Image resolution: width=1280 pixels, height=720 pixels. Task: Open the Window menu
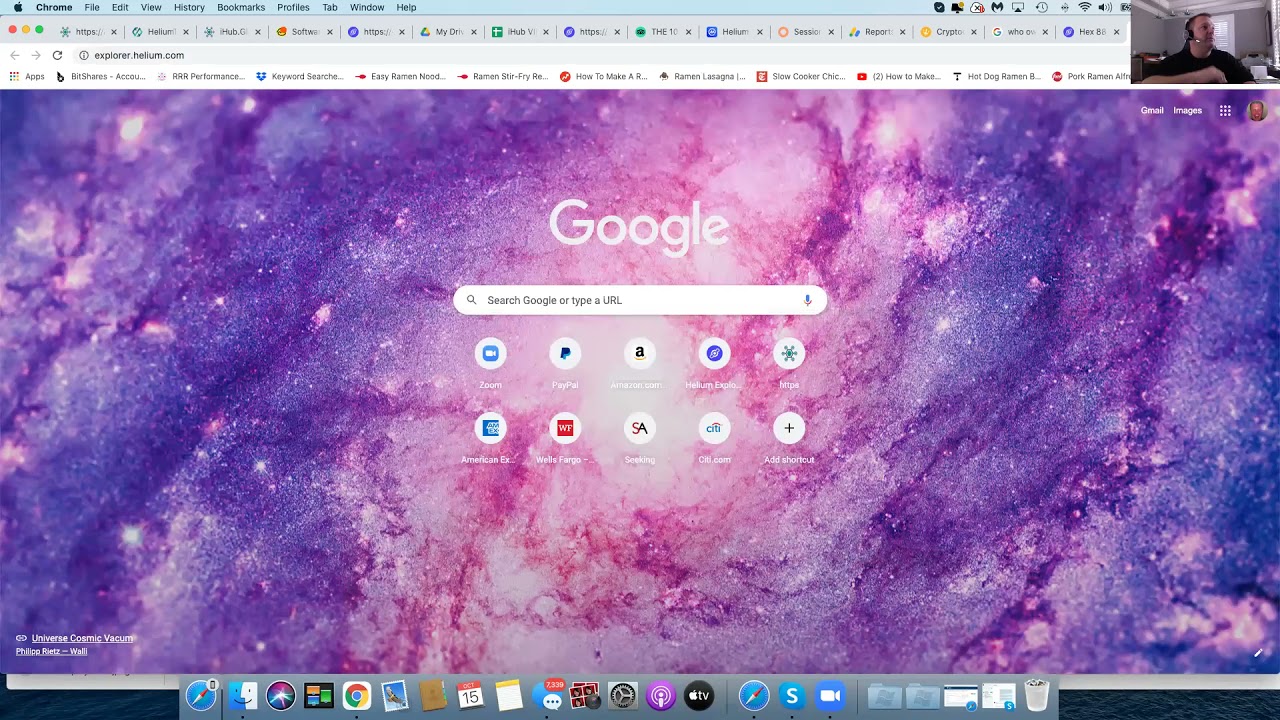[x=367, y=7]
